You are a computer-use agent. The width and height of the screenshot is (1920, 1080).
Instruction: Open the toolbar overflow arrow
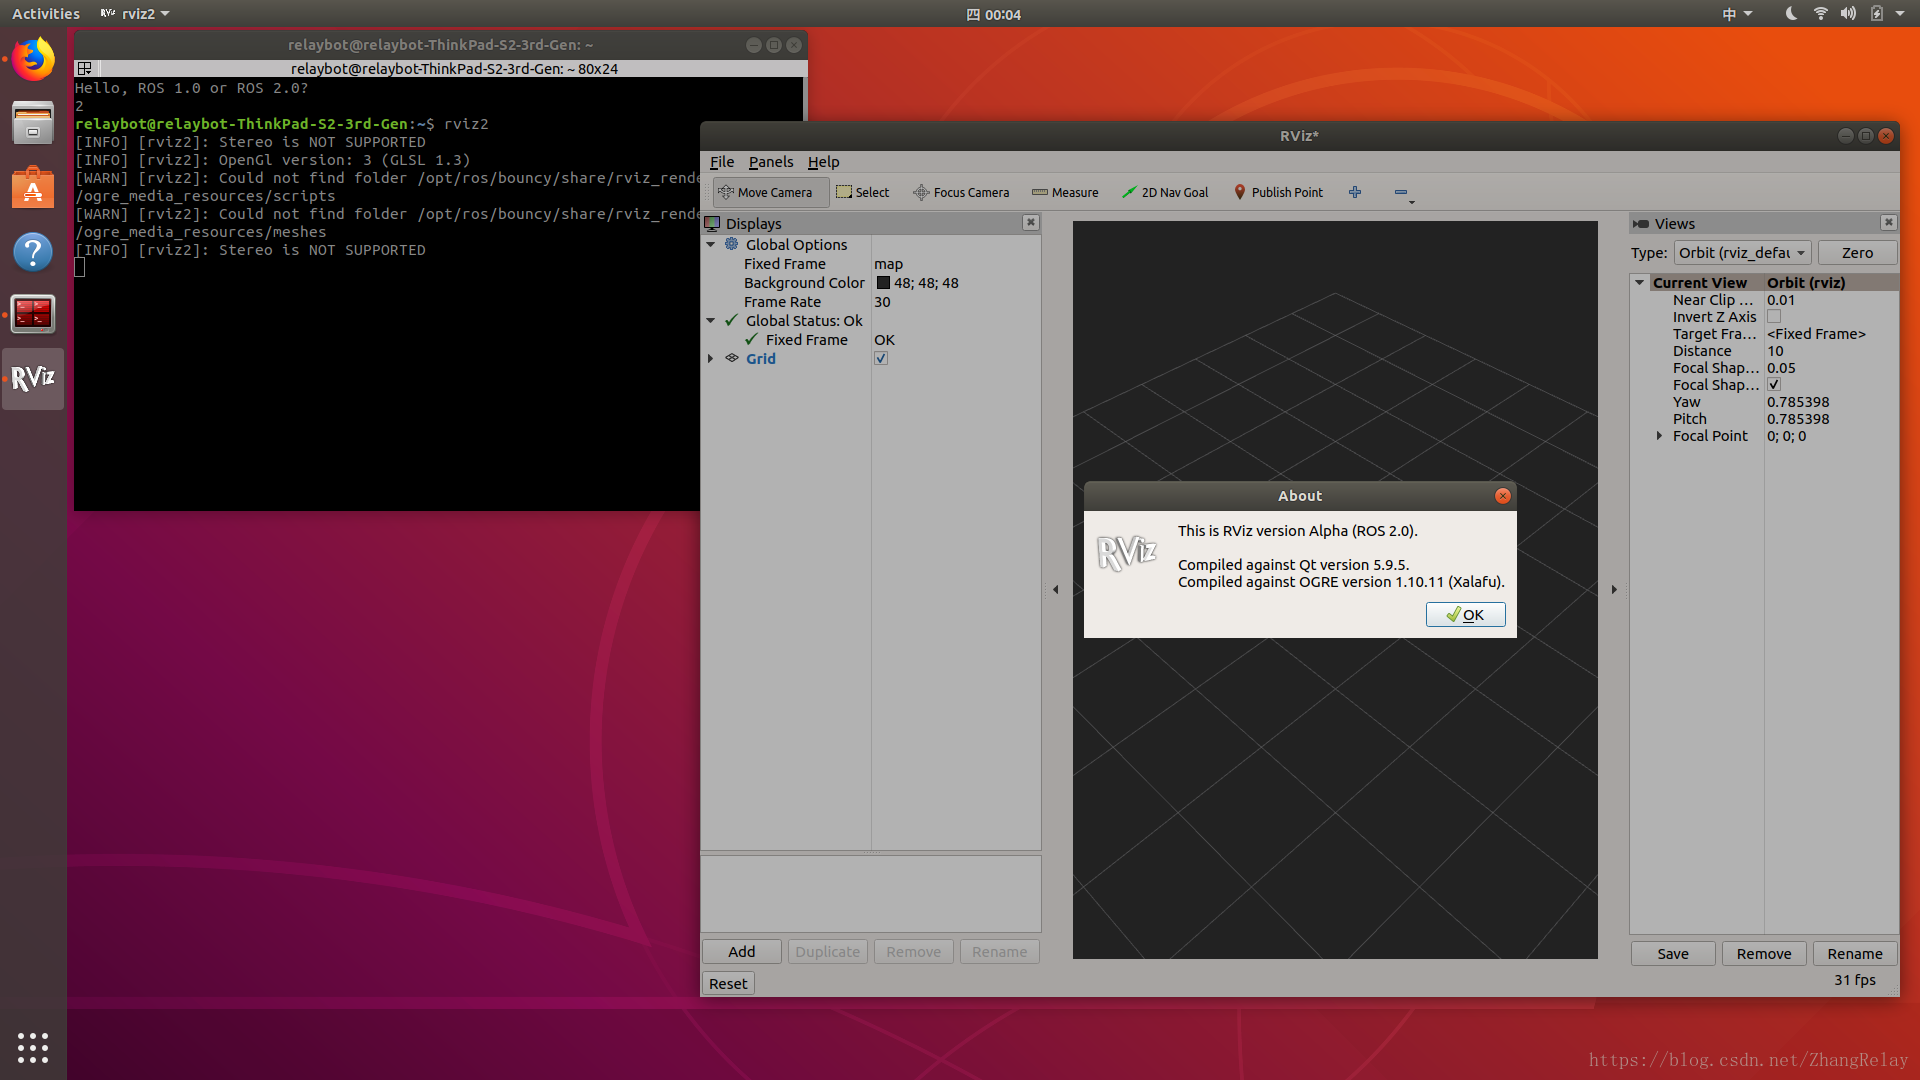1412,203
